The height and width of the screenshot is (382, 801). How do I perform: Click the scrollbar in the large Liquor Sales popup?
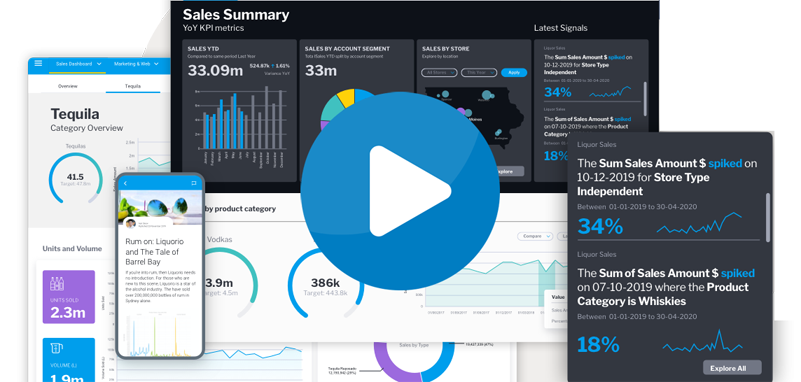click(767, 217)
